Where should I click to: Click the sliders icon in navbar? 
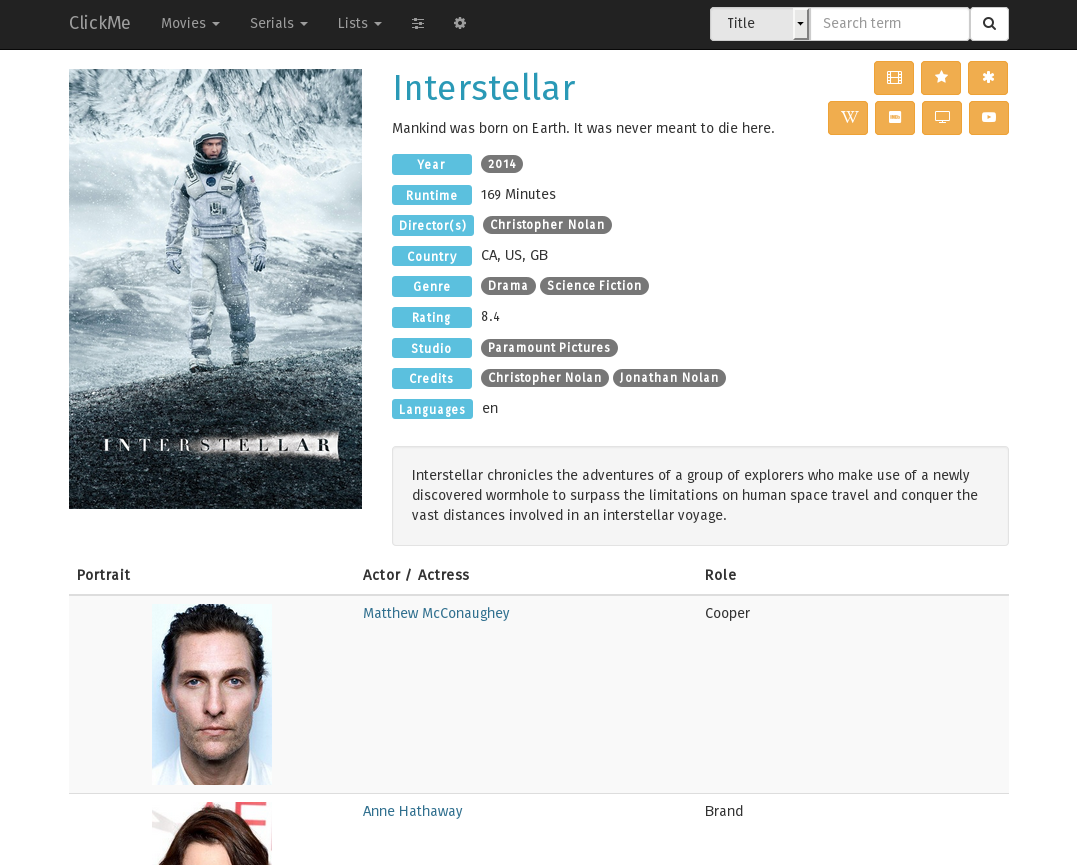click(418, 24)
